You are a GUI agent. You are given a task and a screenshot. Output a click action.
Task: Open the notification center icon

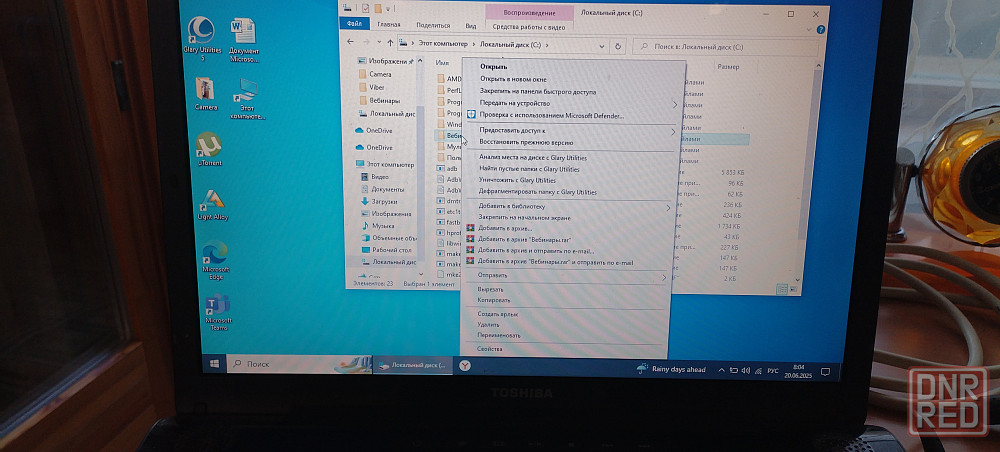click(825, 371)
